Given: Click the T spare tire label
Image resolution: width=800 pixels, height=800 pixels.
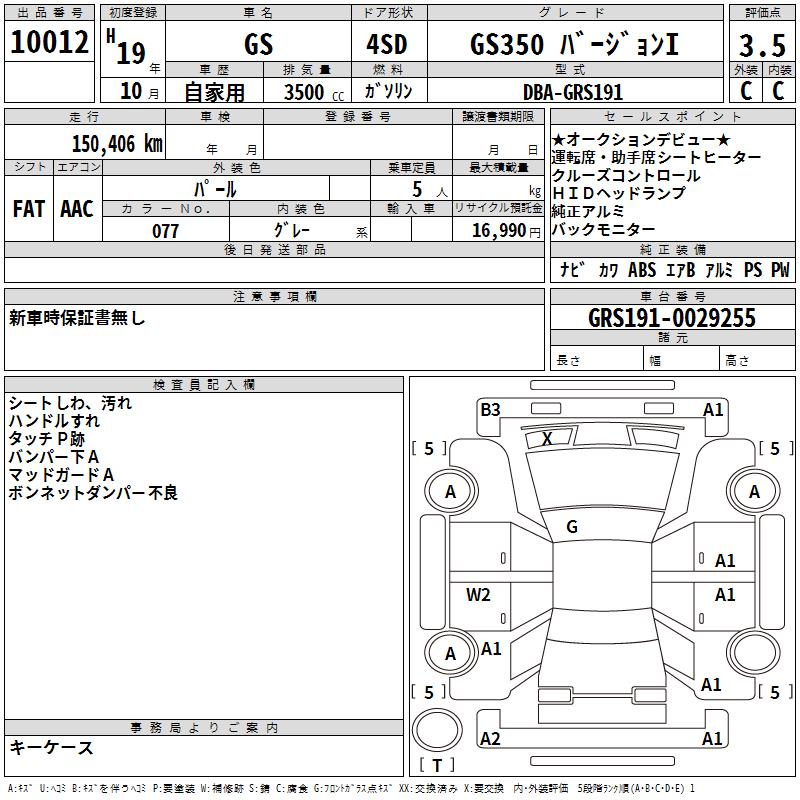Looking at the screenshot, I should 437,765.
